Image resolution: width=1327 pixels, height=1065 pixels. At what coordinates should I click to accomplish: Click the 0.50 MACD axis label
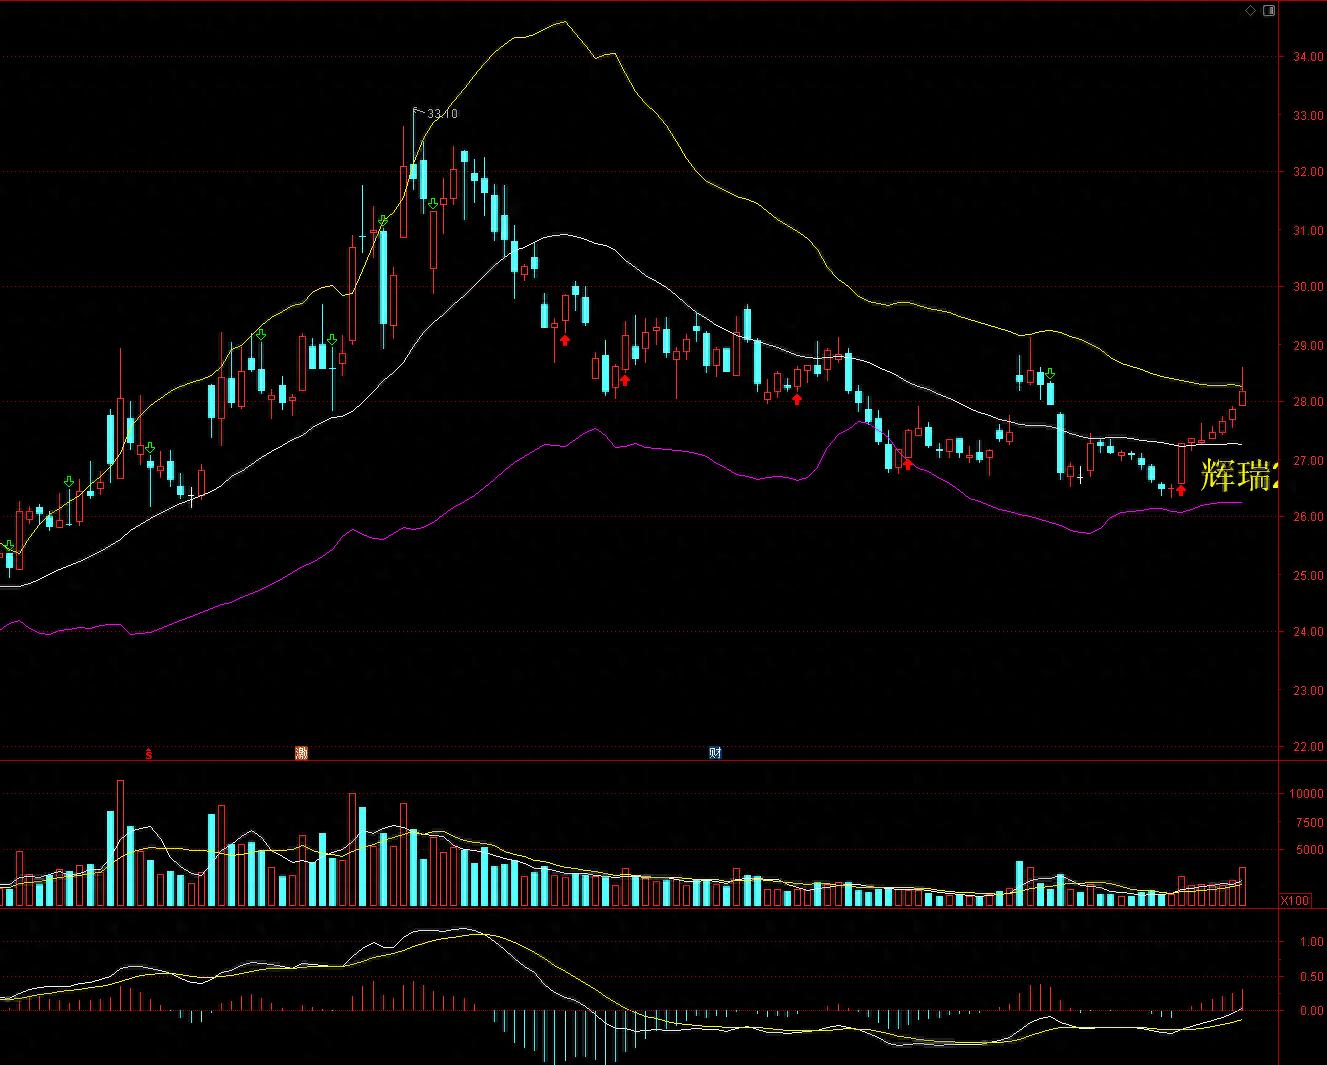pos(1311,977)
